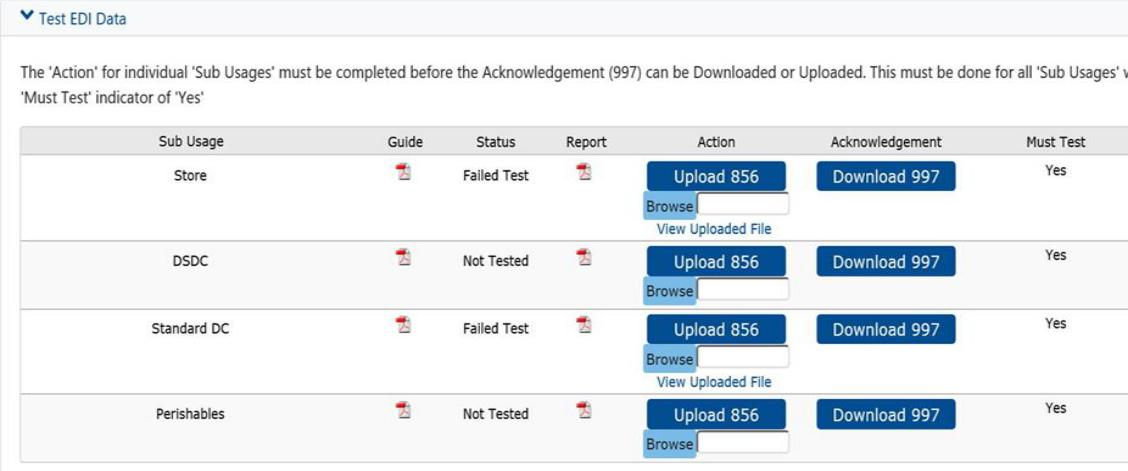Open the Perishables report PDF icon
This screenshot has height=471, width=1128.
point(584,411)
